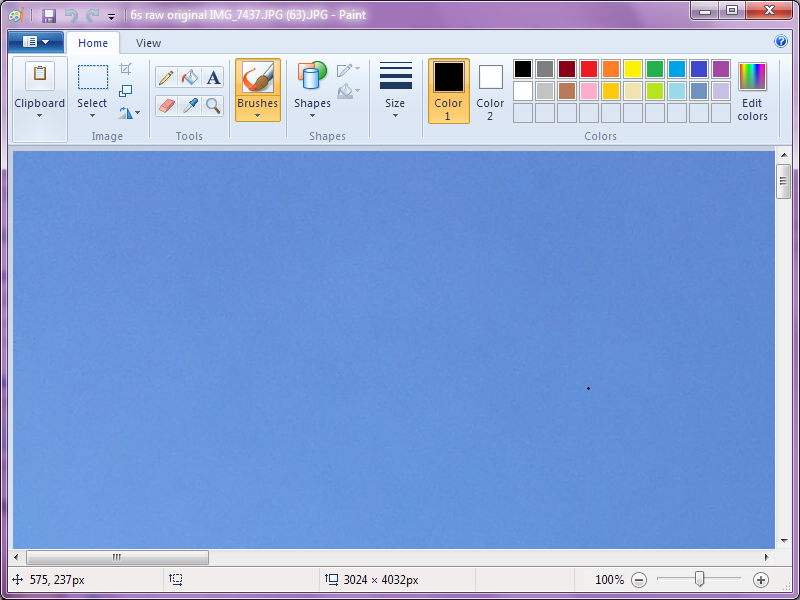The height and width of the screenshot is (600, 800).
Task: Activate the Color 2 background button
Action: (x=490, y=91)
